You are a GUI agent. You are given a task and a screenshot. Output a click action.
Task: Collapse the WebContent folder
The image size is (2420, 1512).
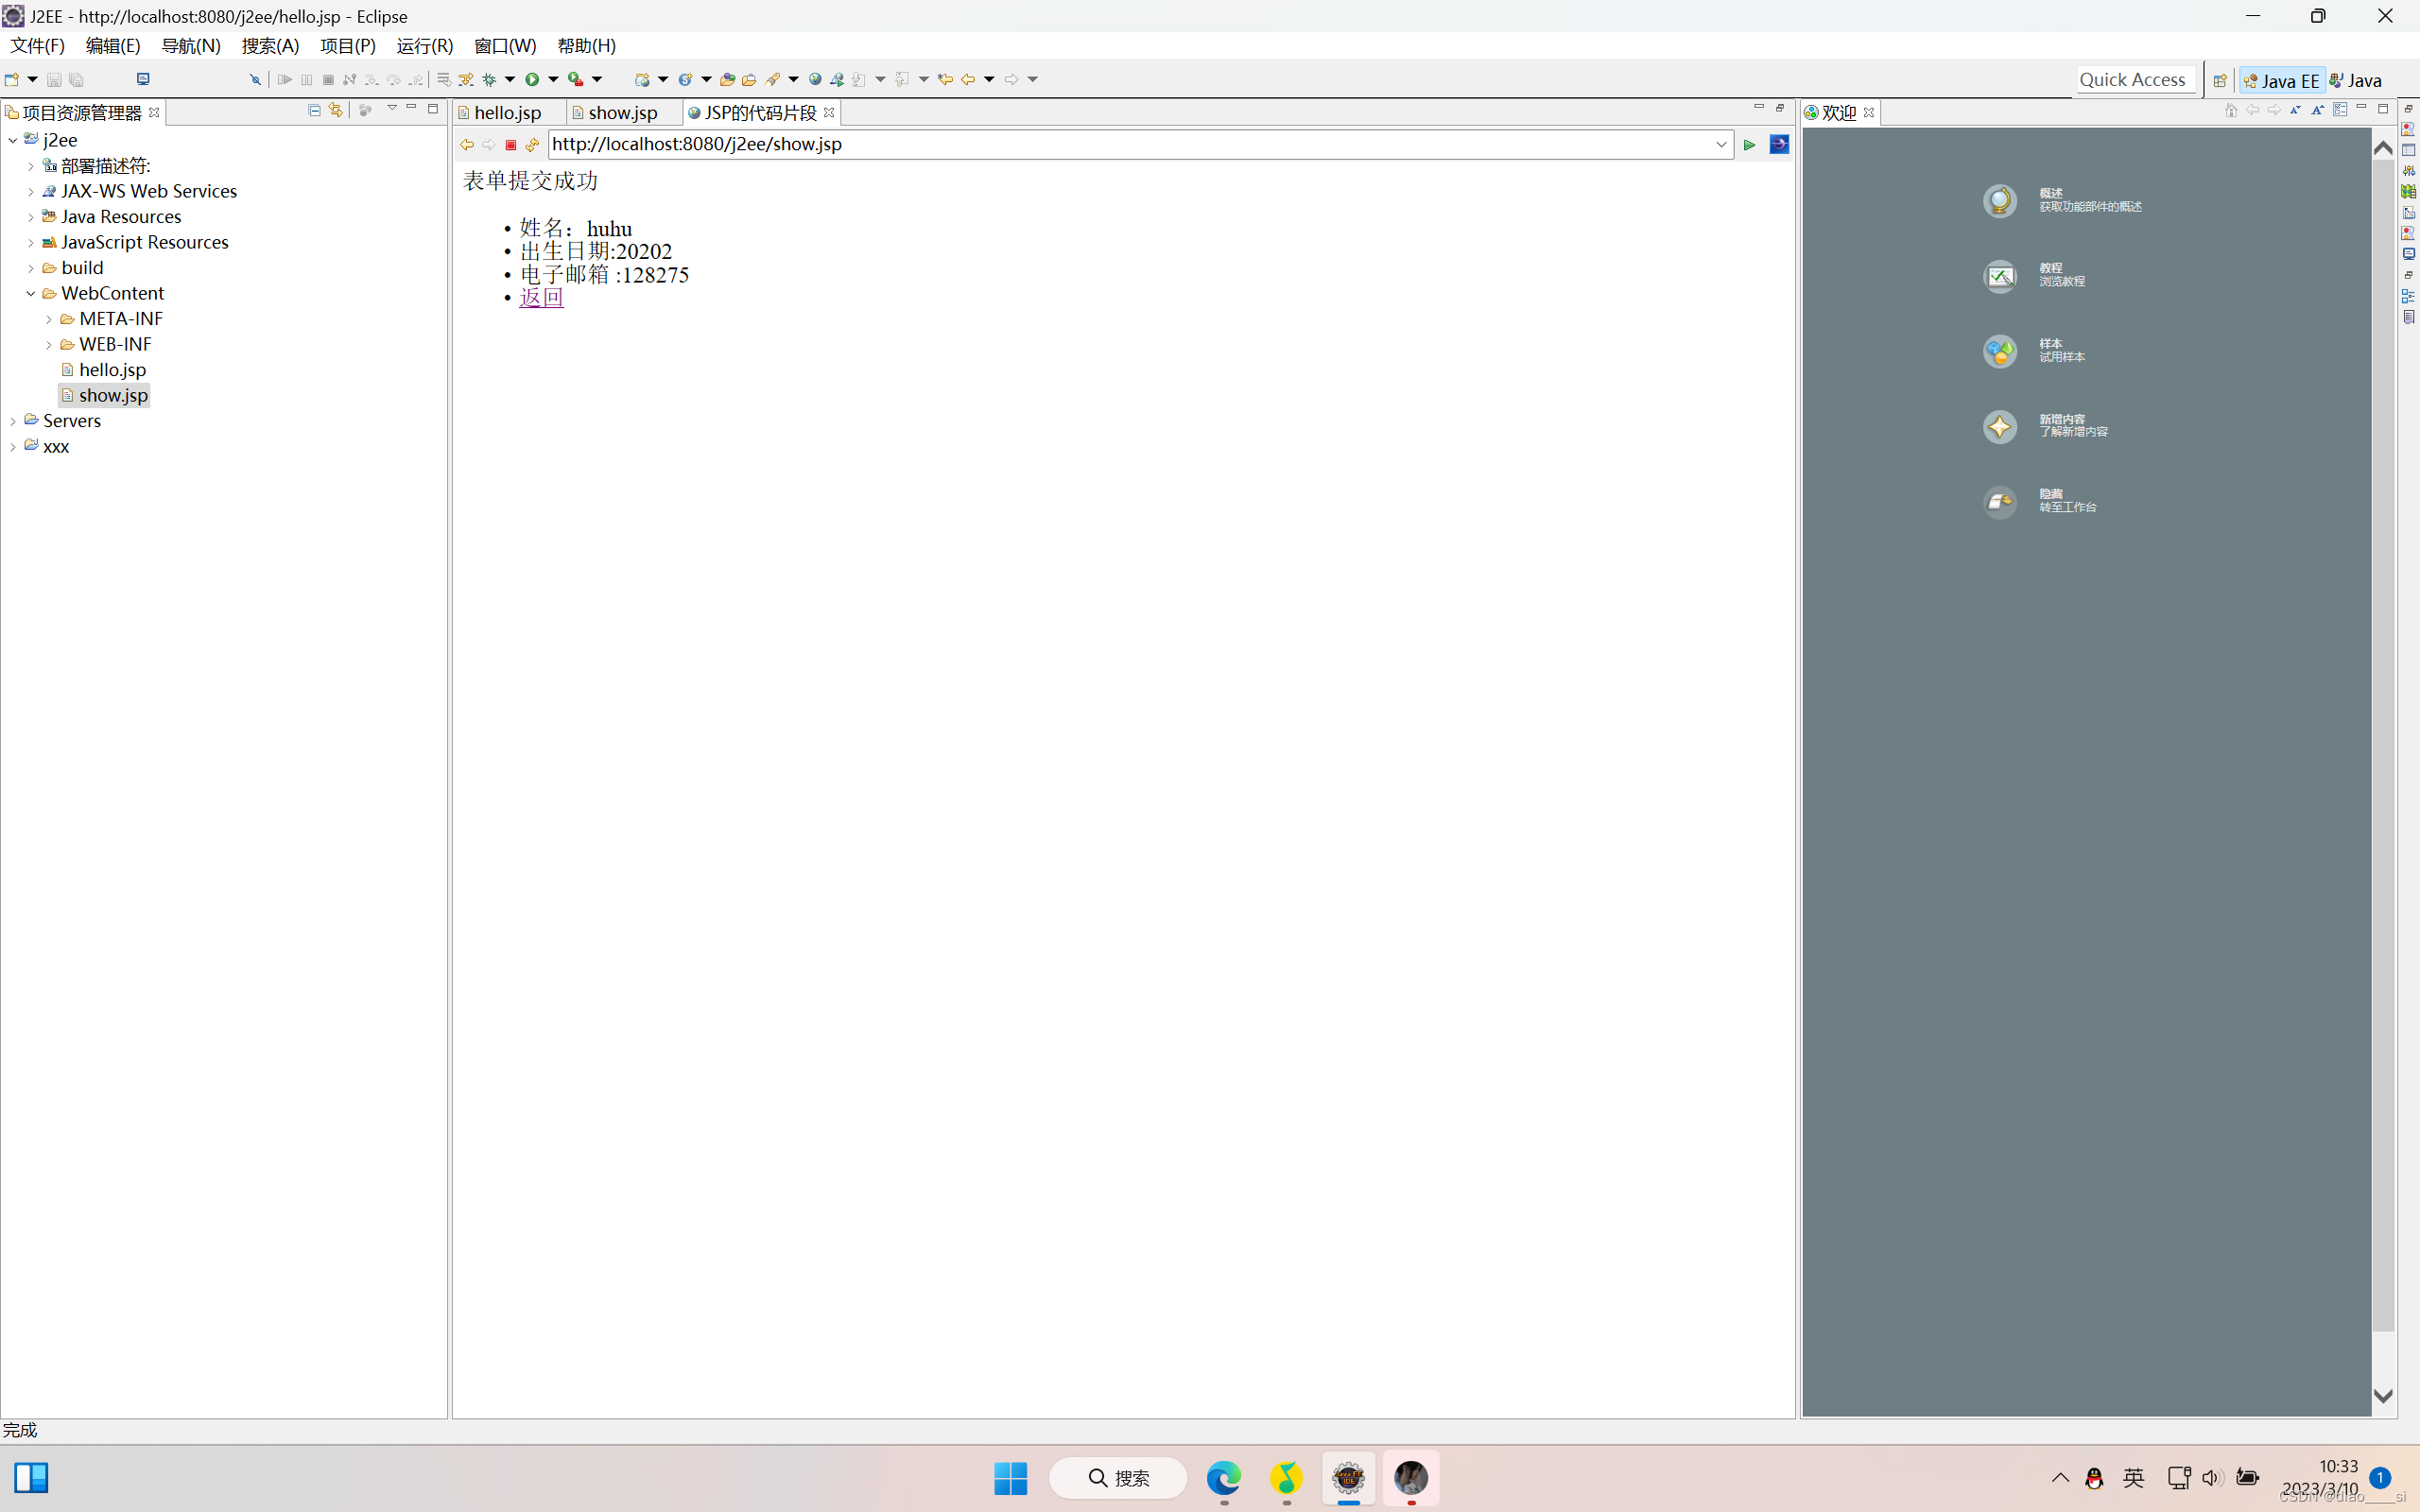(x=31, y=294)
